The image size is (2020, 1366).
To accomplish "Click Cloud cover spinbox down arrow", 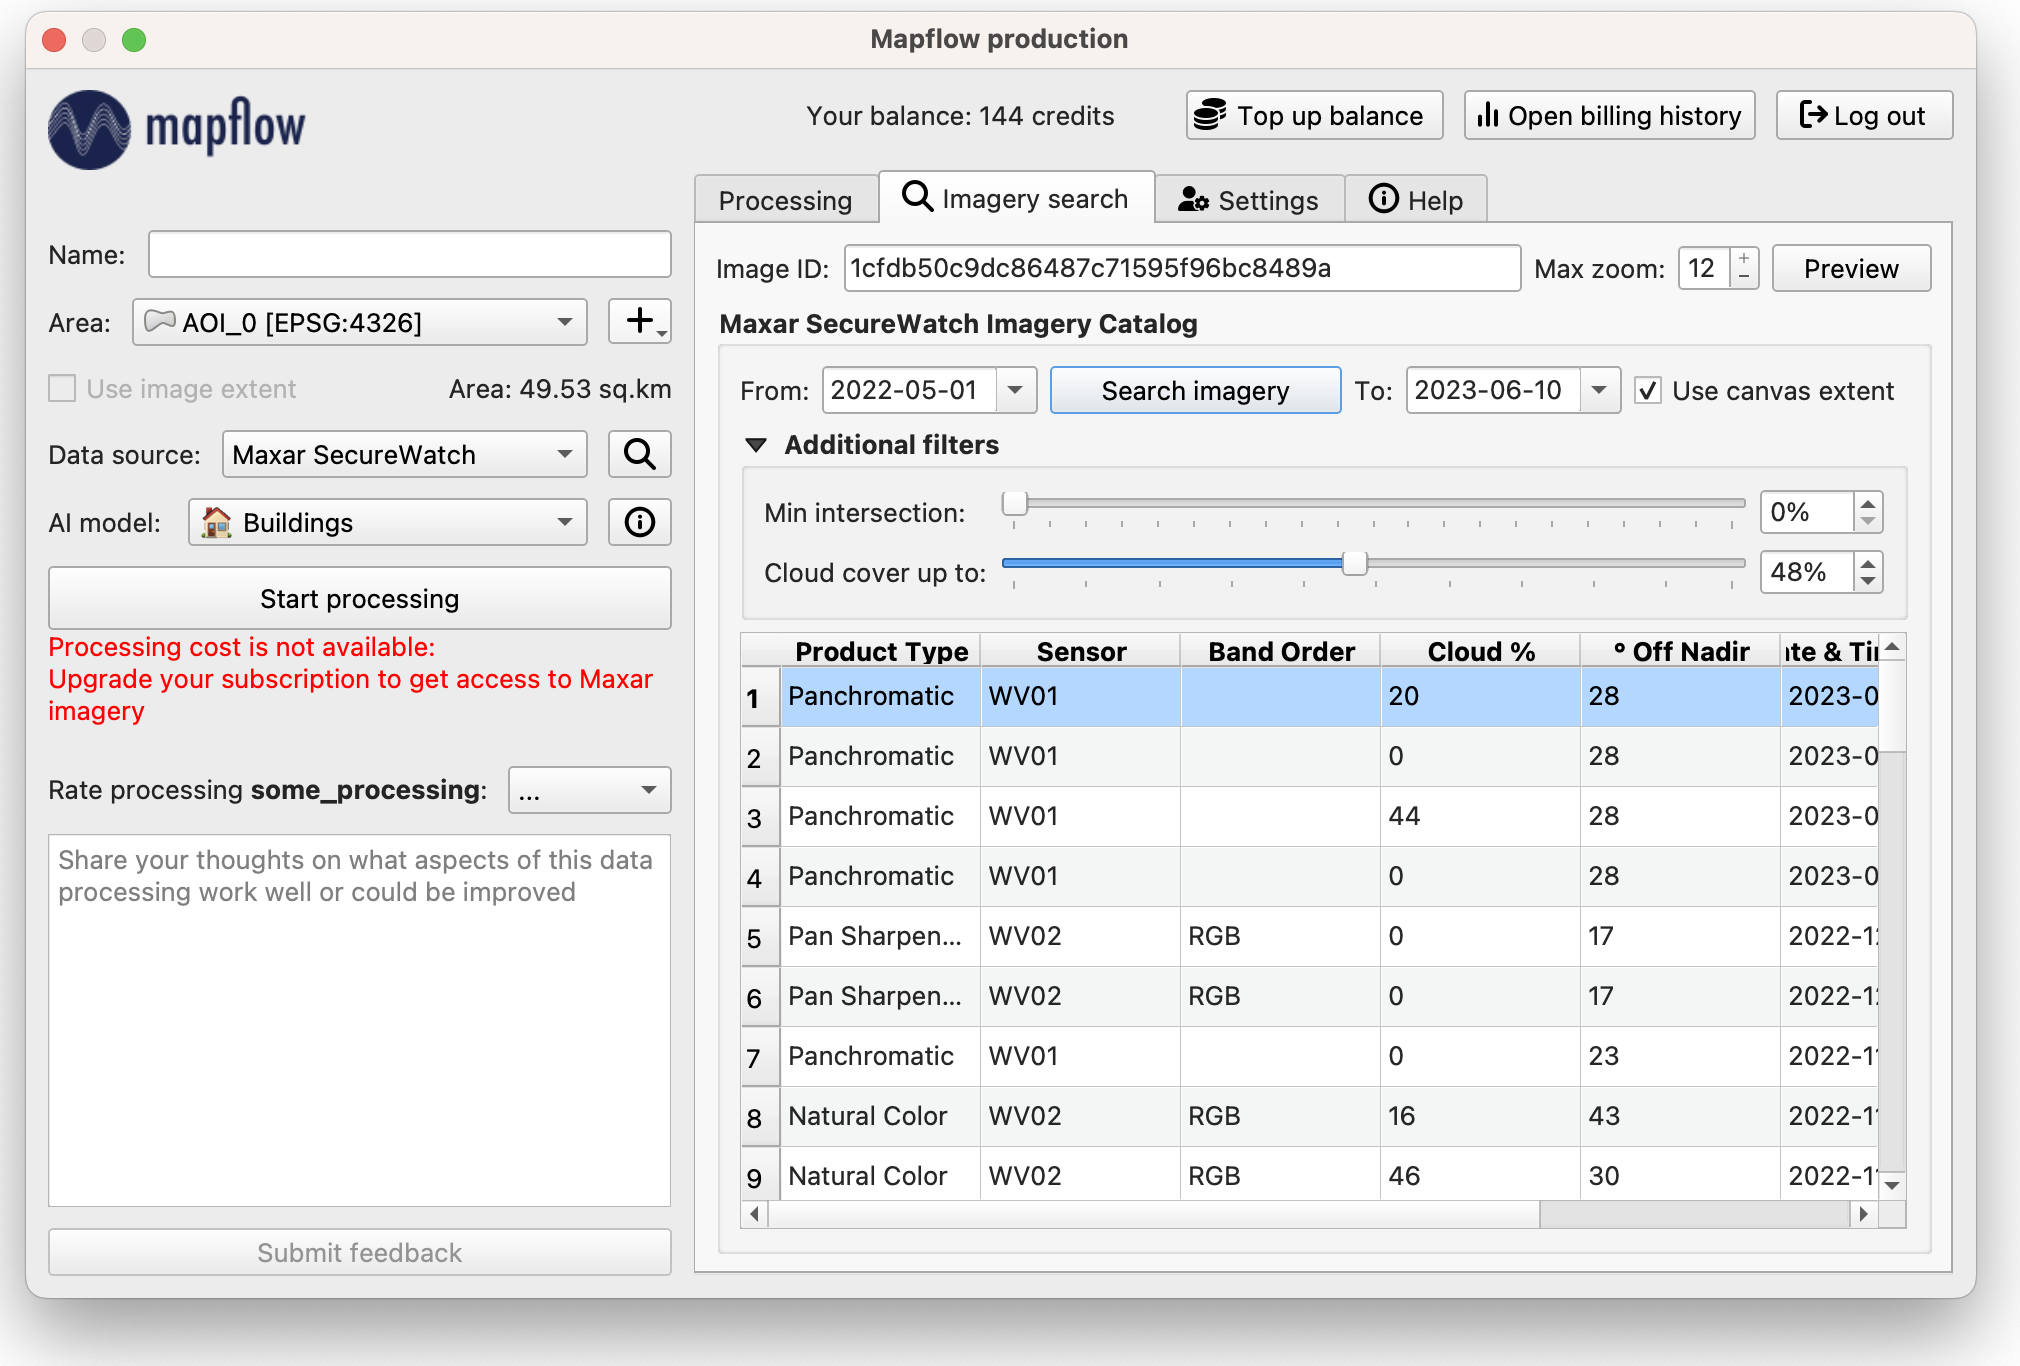I will [x=1868, y=582].
